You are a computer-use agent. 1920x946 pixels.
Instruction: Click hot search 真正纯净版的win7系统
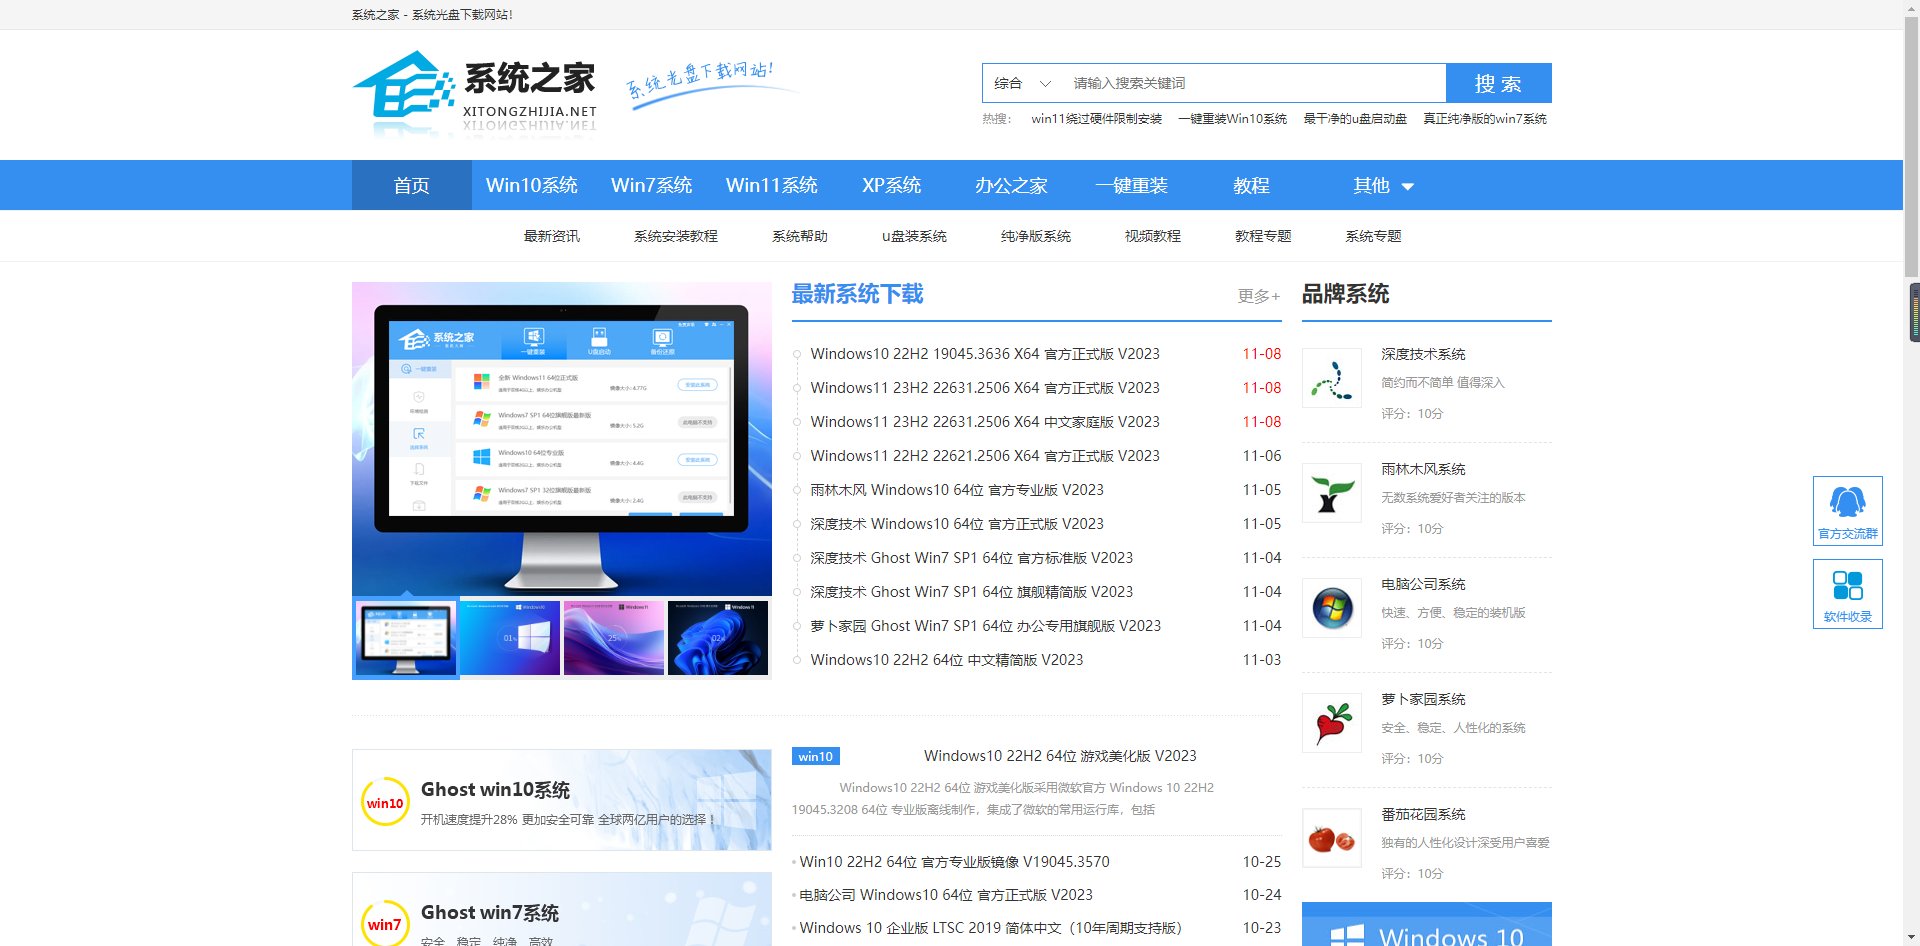1485,119
